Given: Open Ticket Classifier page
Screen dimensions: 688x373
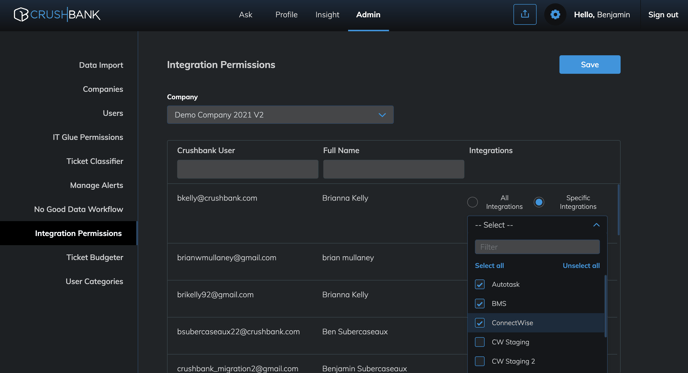Looking at the screenshot, I should (95, 161).
